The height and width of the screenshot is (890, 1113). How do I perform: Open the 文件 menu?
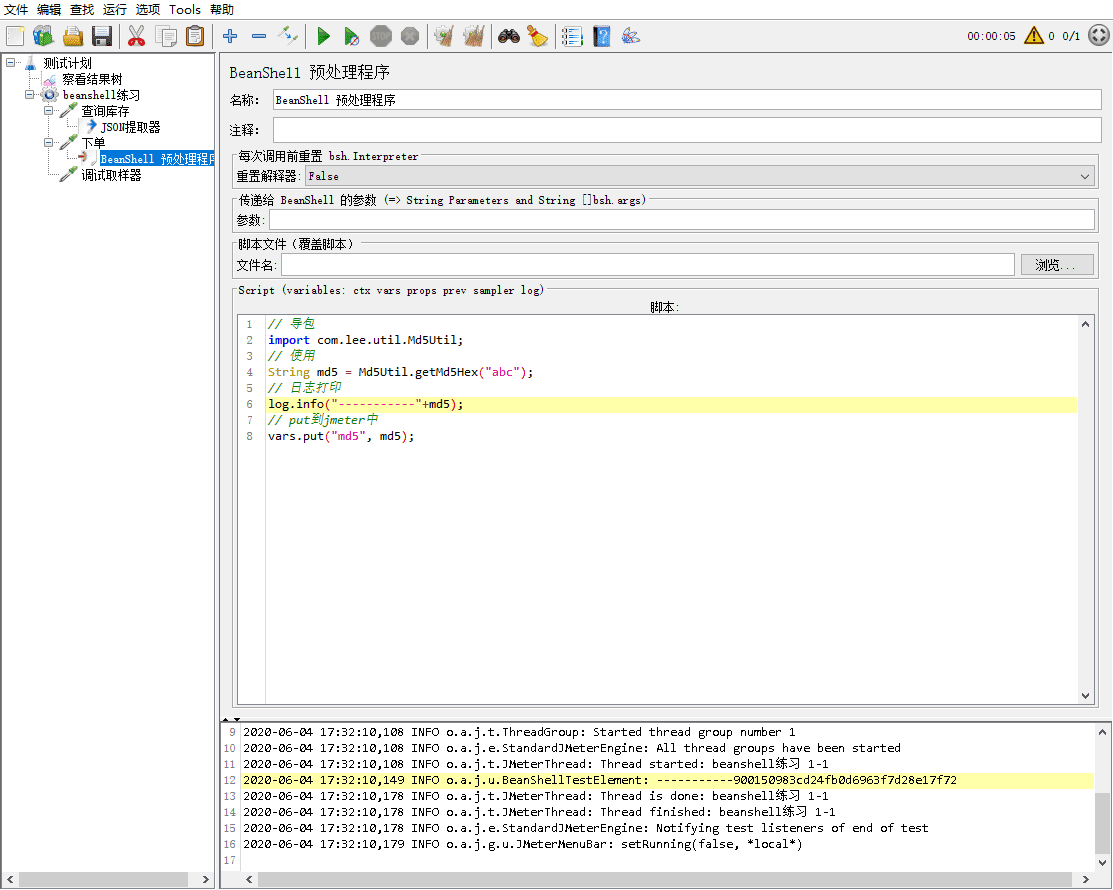[16, 9]
